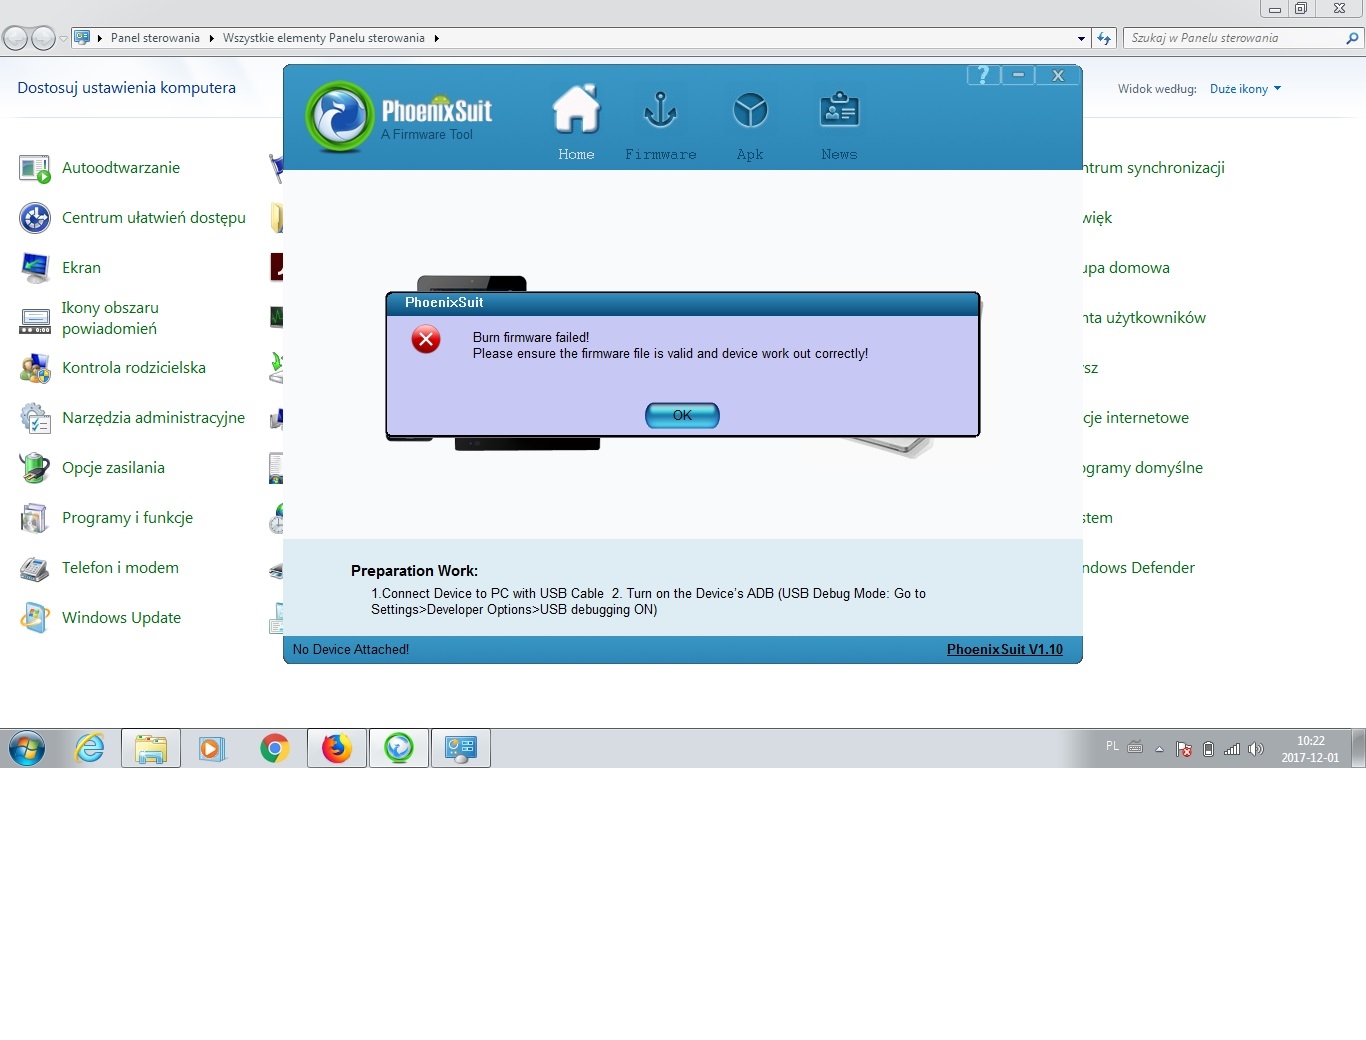The height and width of the screenshot is (1040, 1366).
Task: Open the Grupa domowa link
Action: pos(1126,268)
